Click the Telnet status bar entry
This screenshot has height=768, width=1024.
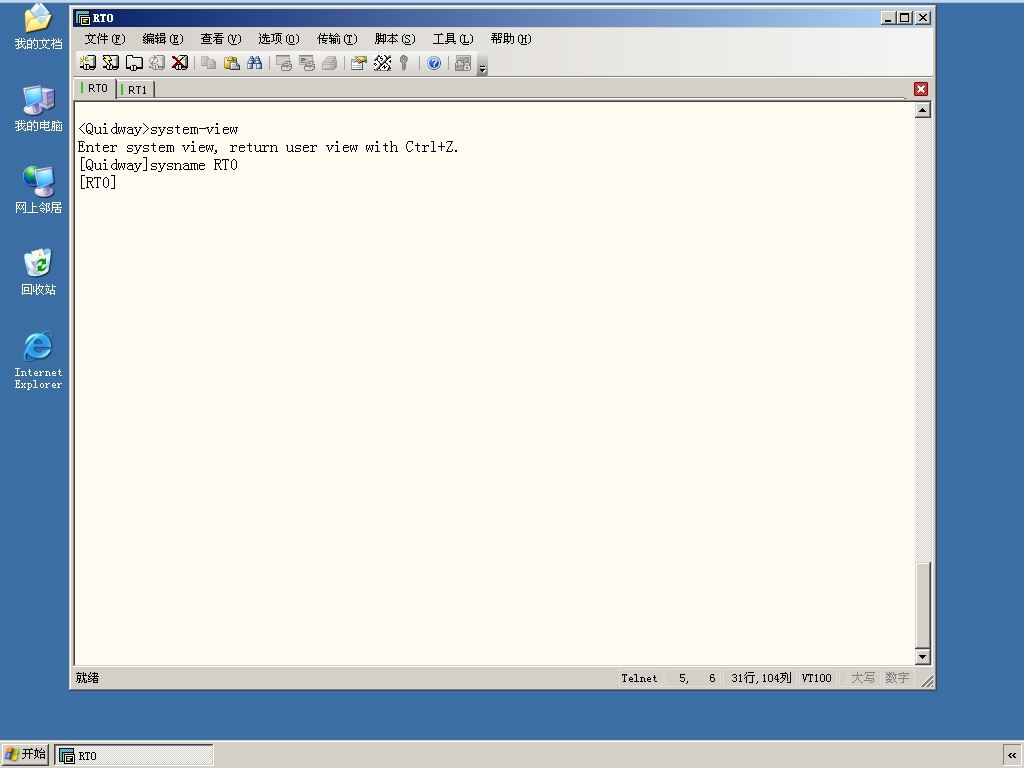click(639, 678)
